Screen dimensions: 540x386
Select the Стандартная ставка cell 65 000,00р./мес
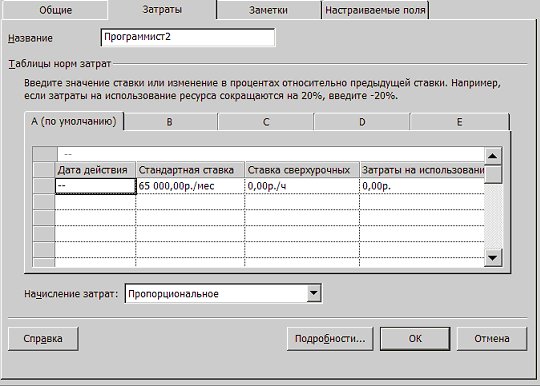[190, 186]
